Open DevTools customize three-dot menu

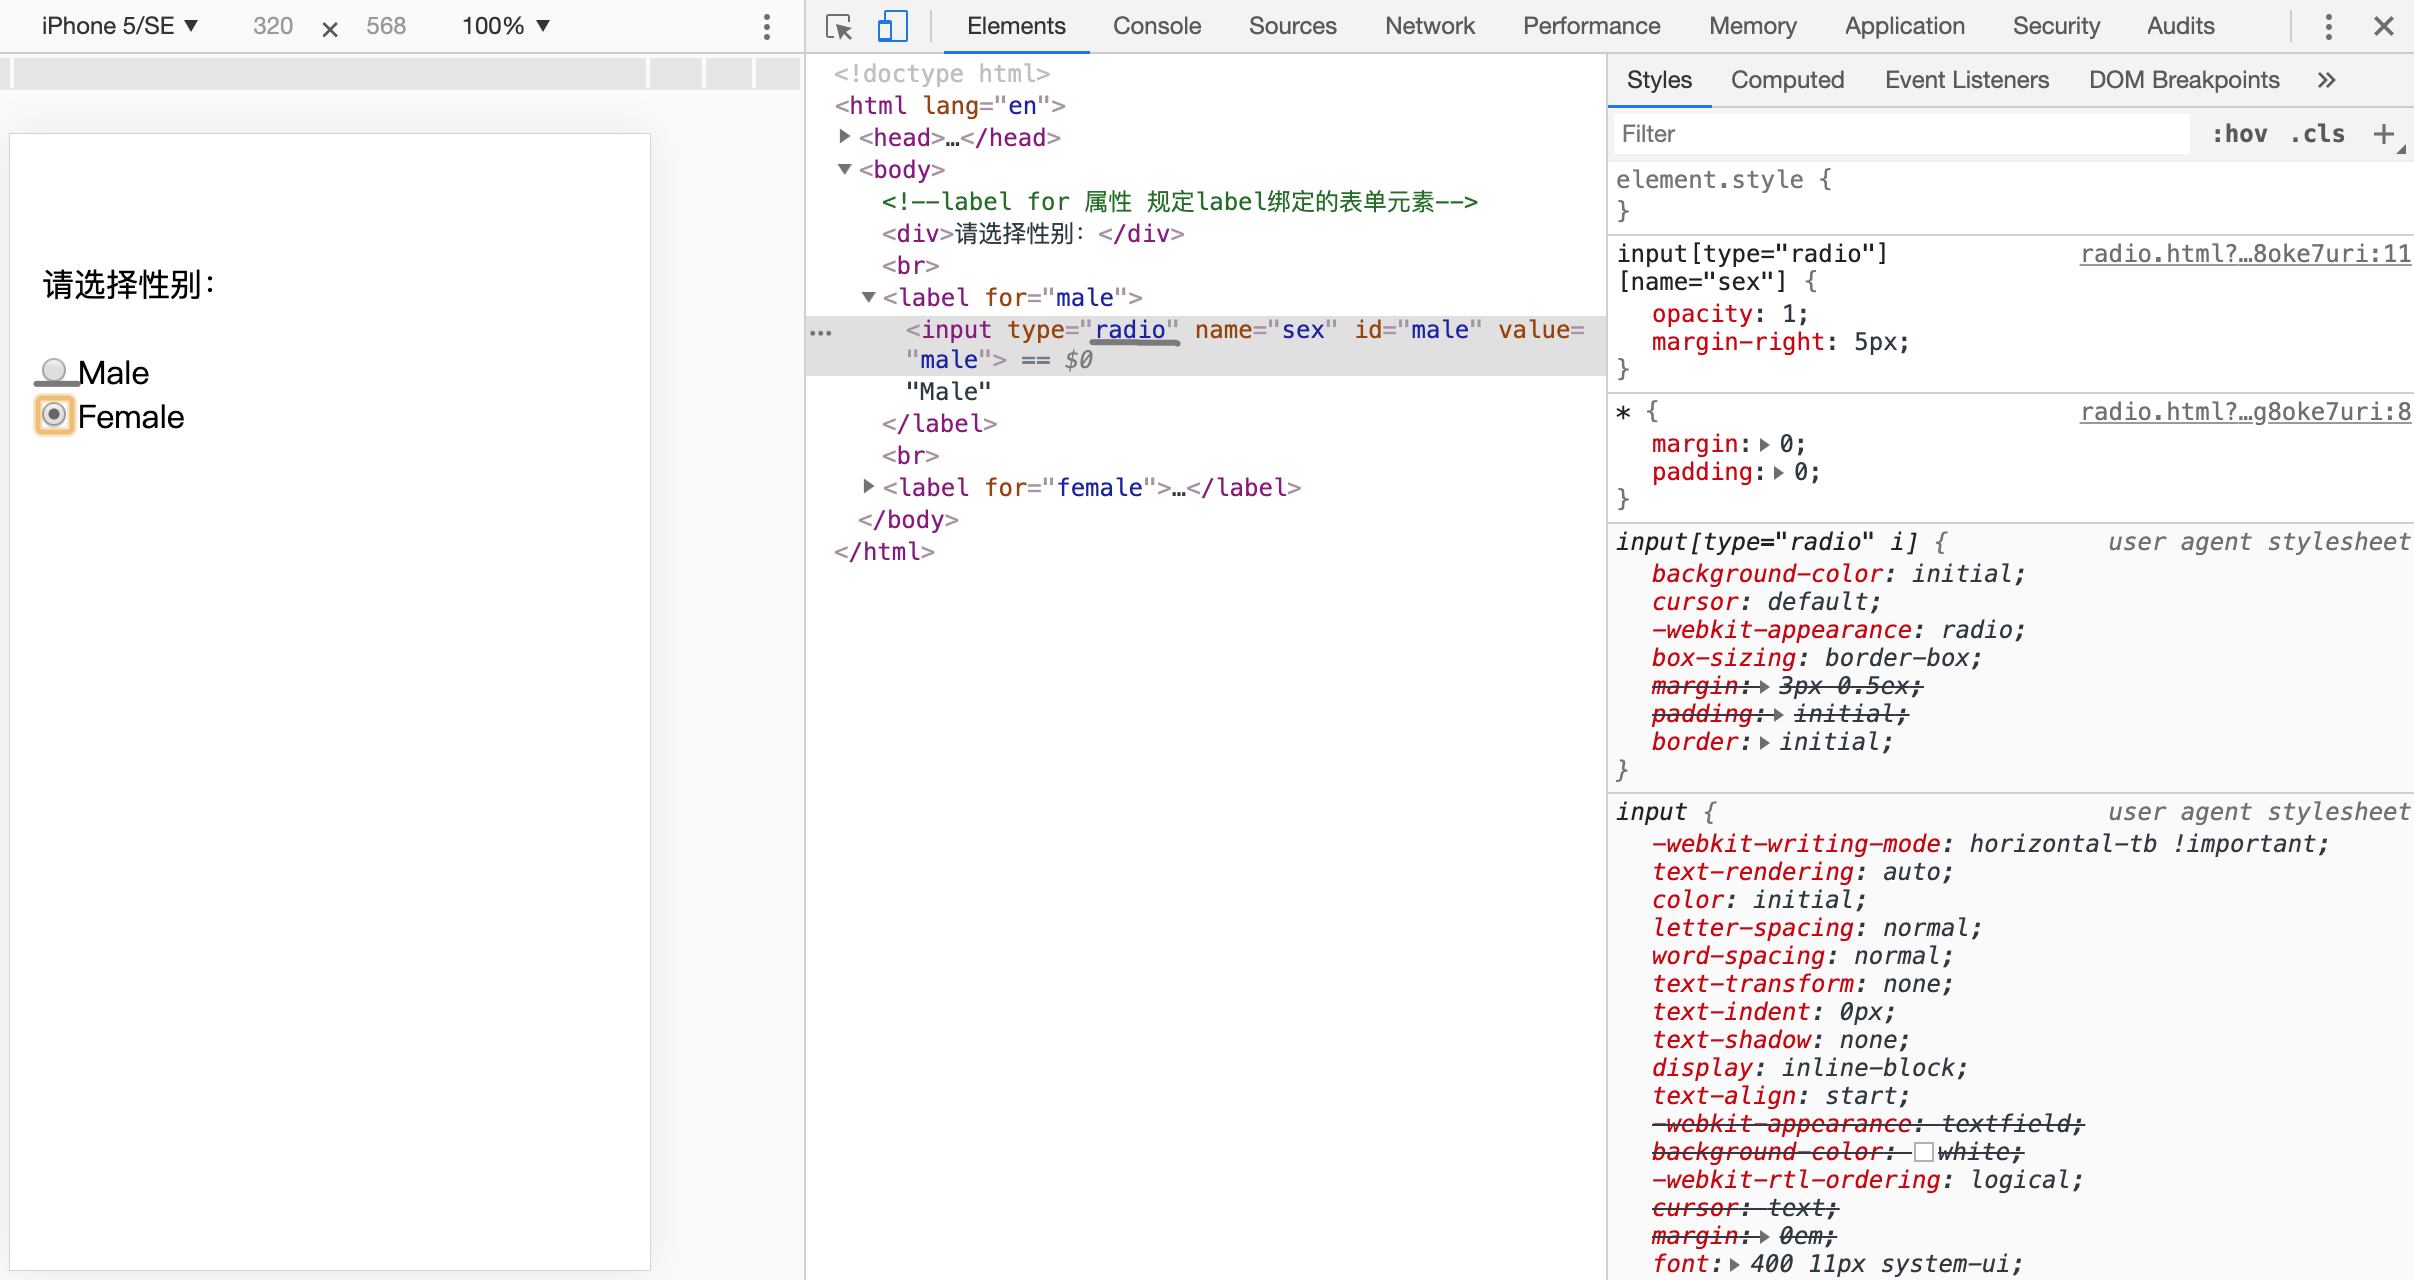[x=2328, y=27]
